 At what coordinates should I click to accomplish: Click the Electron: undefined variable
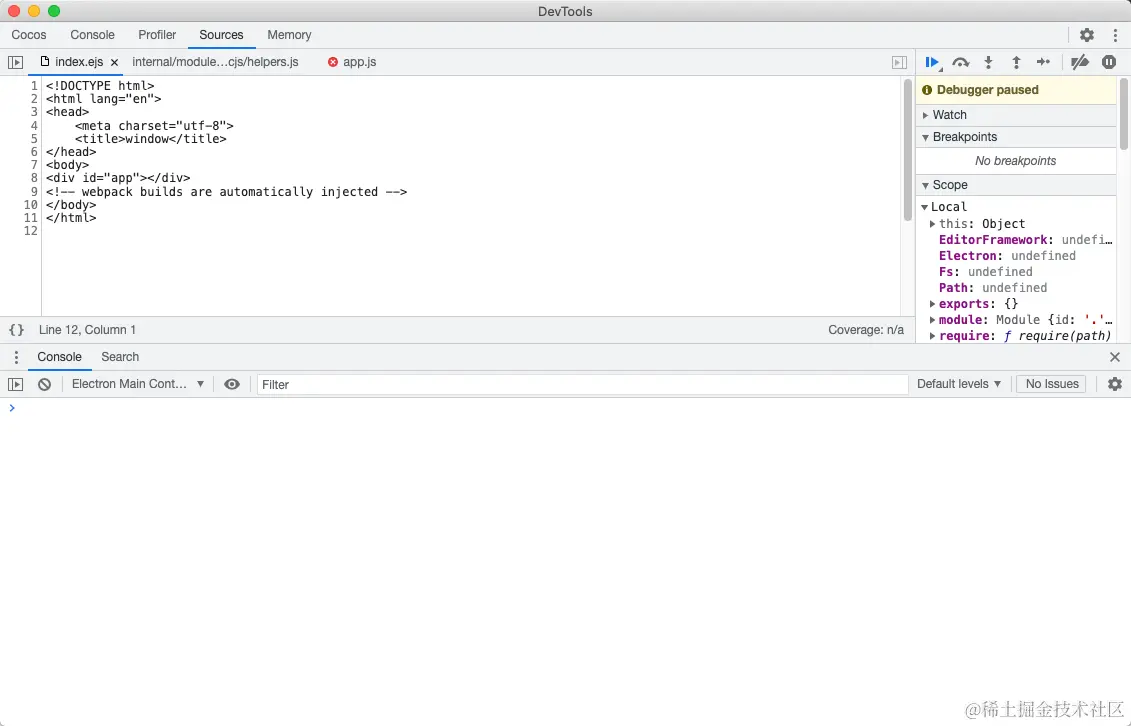tap(1007, 255)
